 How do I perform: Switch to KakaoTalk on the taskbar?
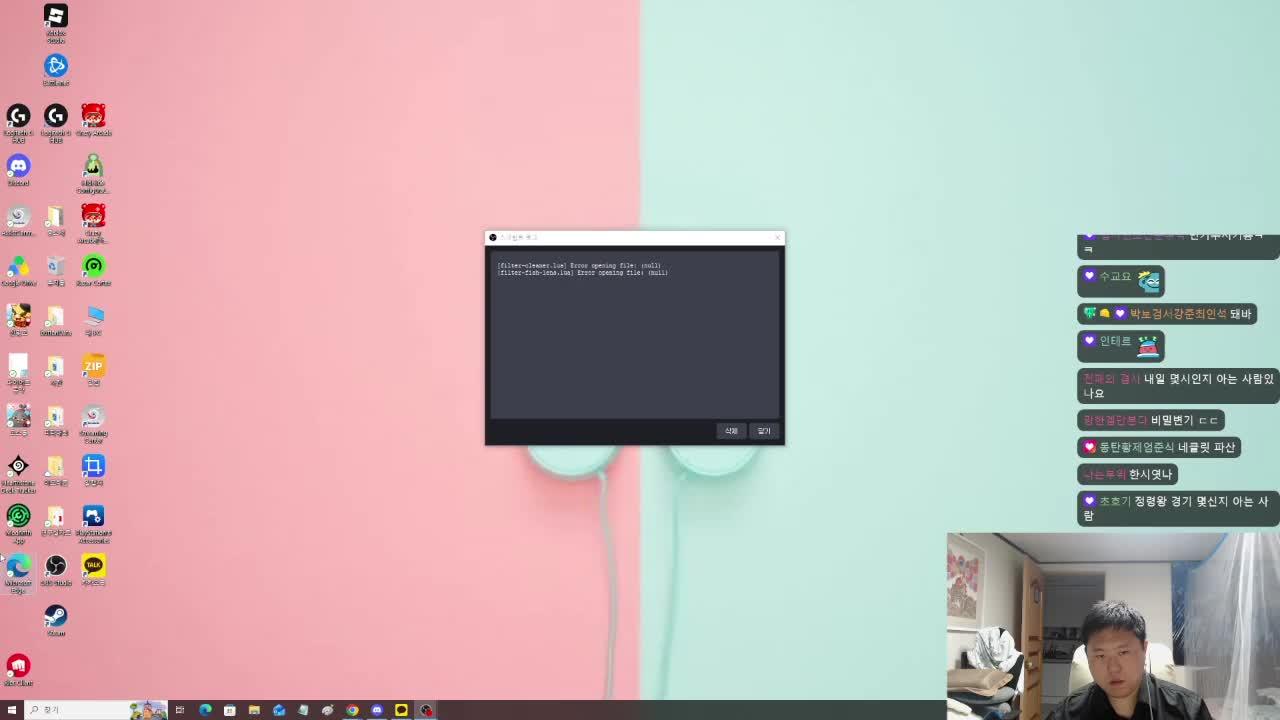(401, 710)
